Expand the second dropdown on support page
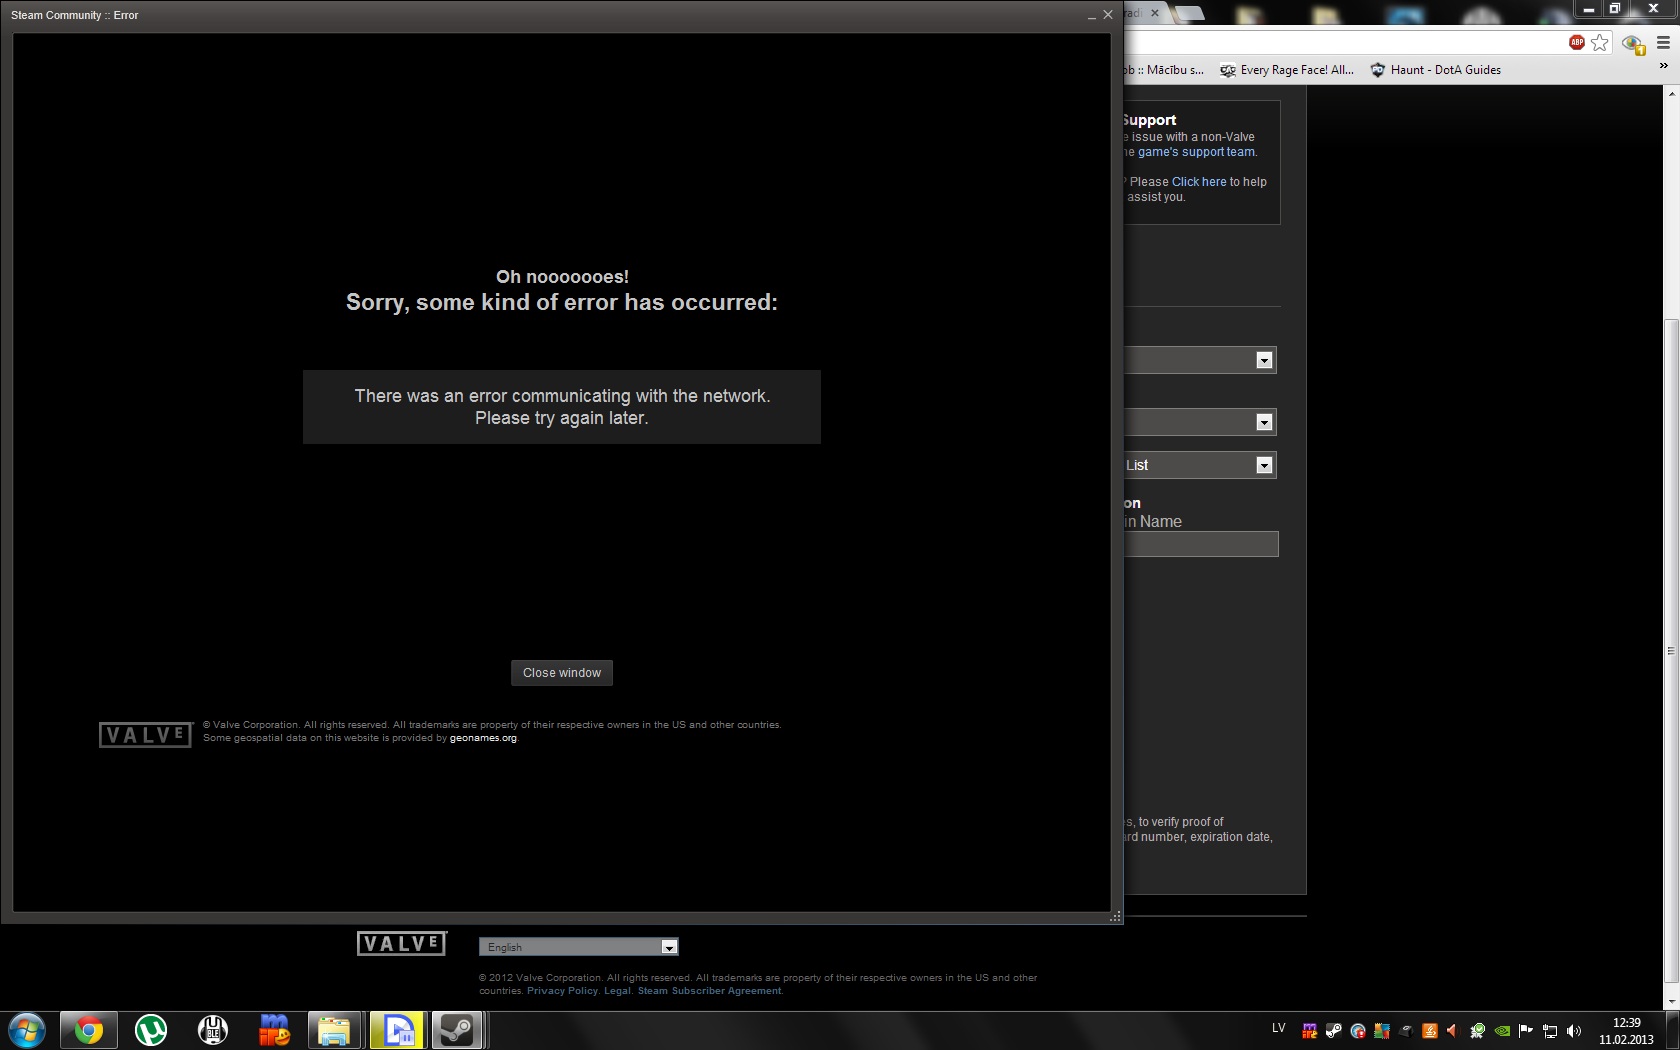The width and height of the screenshot is (1680, 1050). click(1264, 422)
